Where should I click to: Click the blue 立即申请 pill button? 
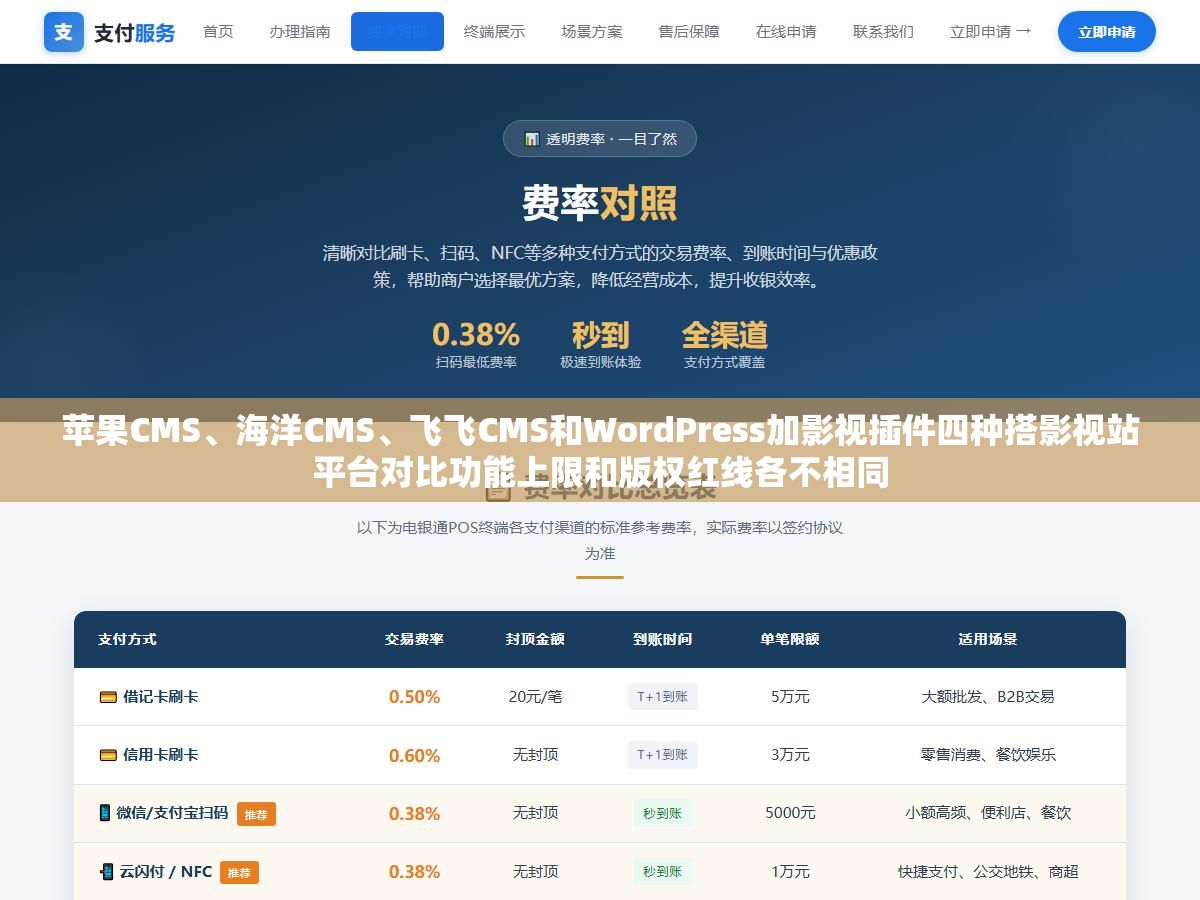coord(1107,32)
